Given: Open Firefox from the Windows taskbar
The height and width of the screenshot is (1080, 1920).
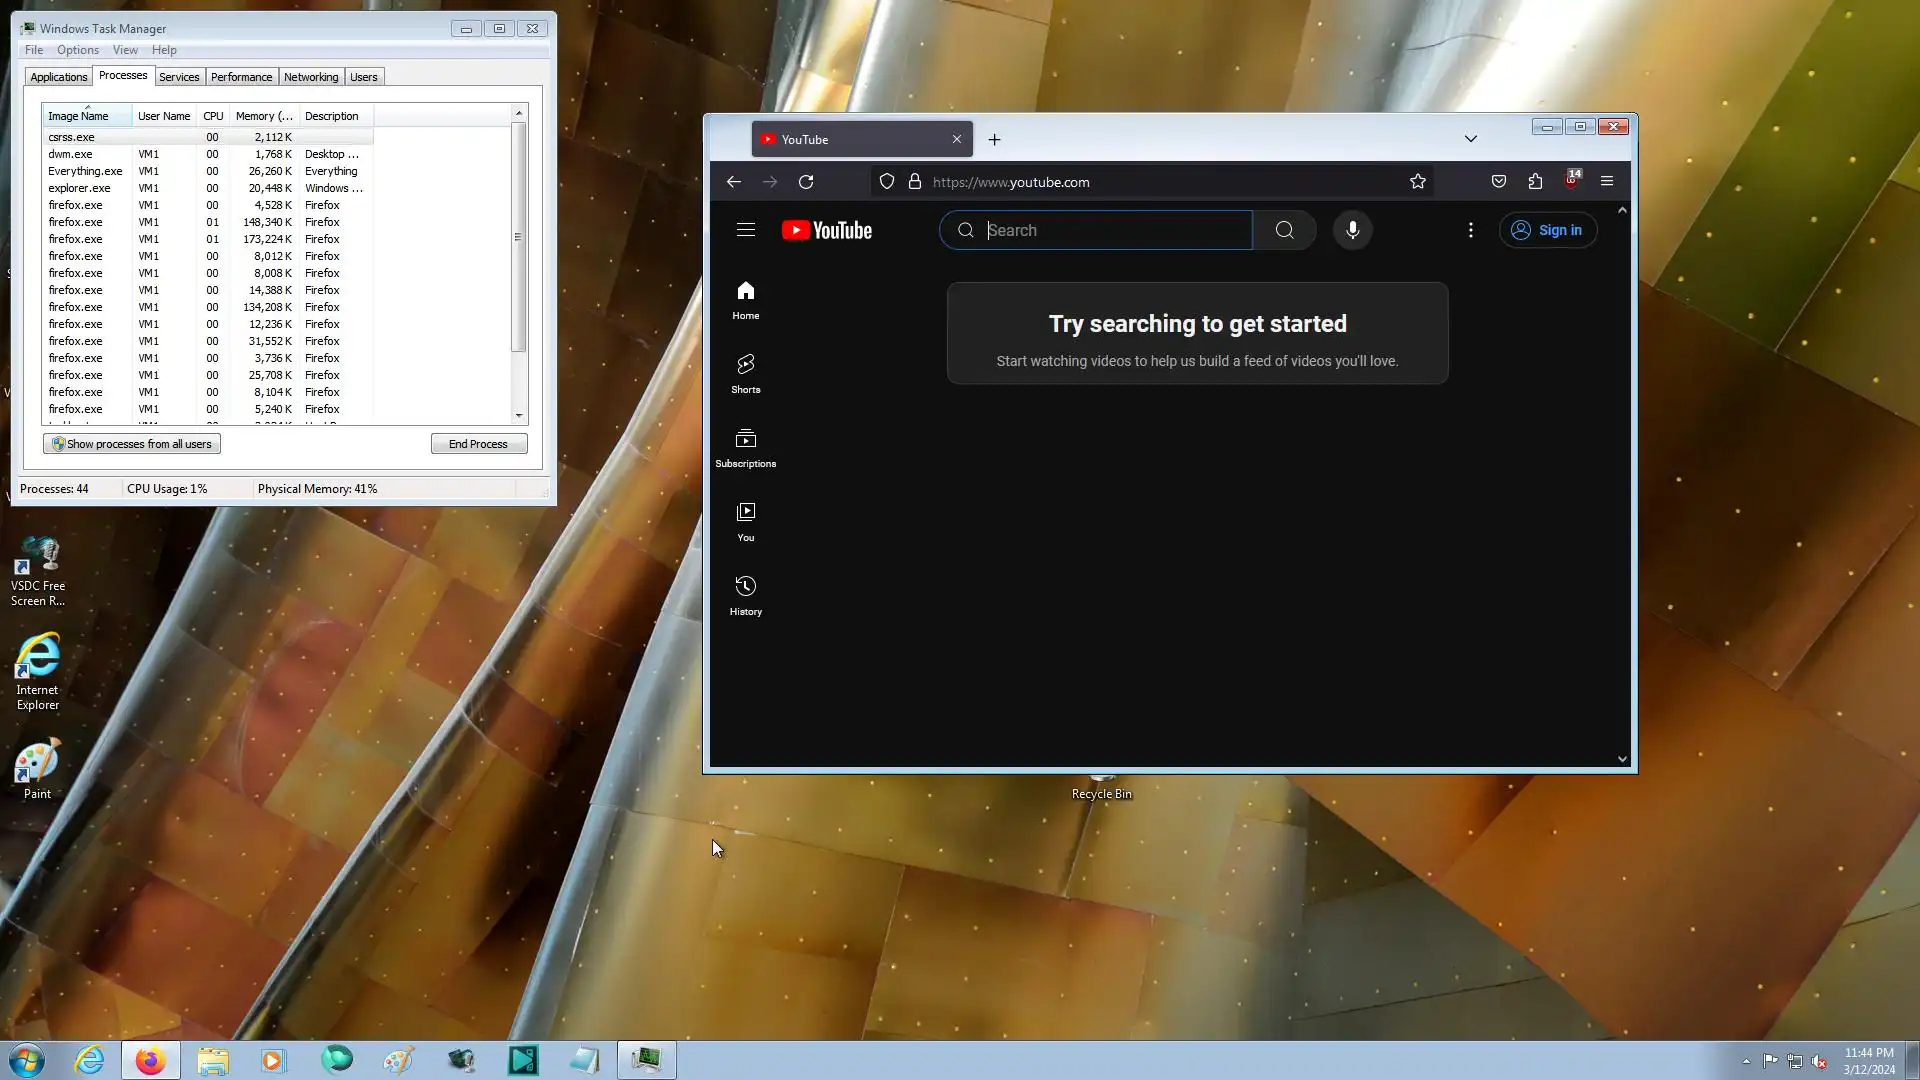Looking at the screenshot, I should coord(150,1060).
